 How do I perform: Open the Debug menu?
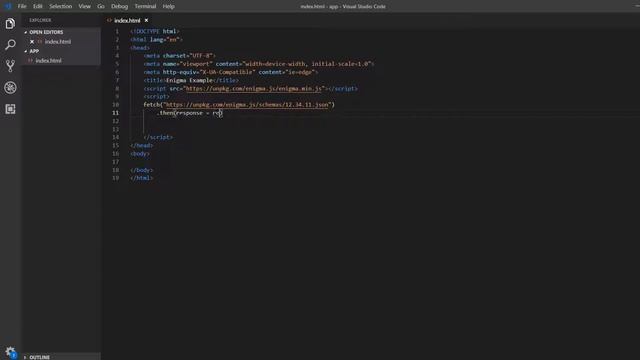[120, 6]
